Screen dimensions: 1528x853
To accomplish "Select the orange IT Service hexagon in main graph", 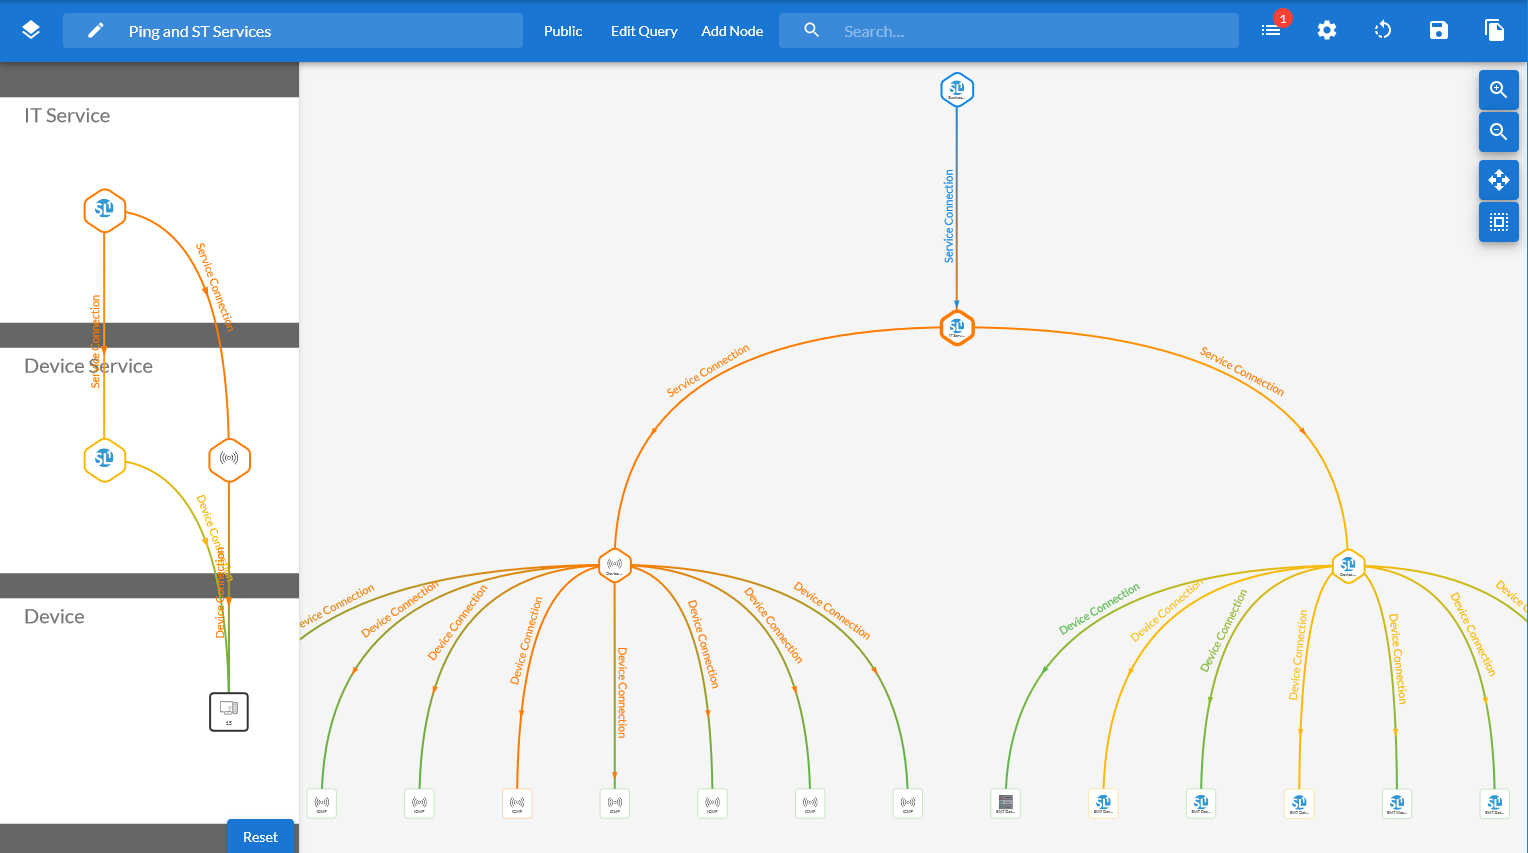I will (957, 328).
